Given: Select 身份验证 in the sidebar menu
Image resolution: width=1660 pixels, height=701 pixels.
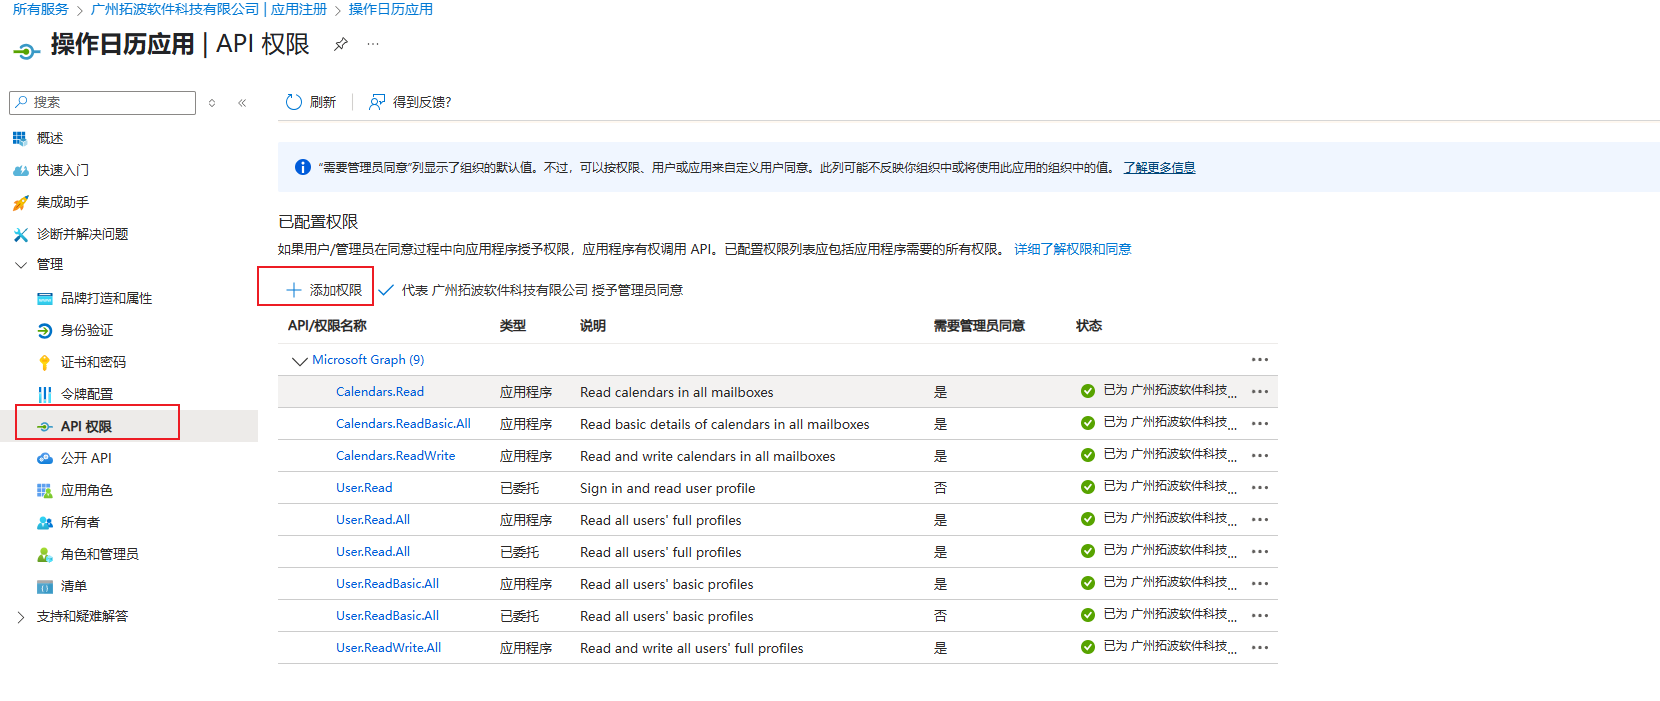Looking at the screenshot, I should pos(87,330).
